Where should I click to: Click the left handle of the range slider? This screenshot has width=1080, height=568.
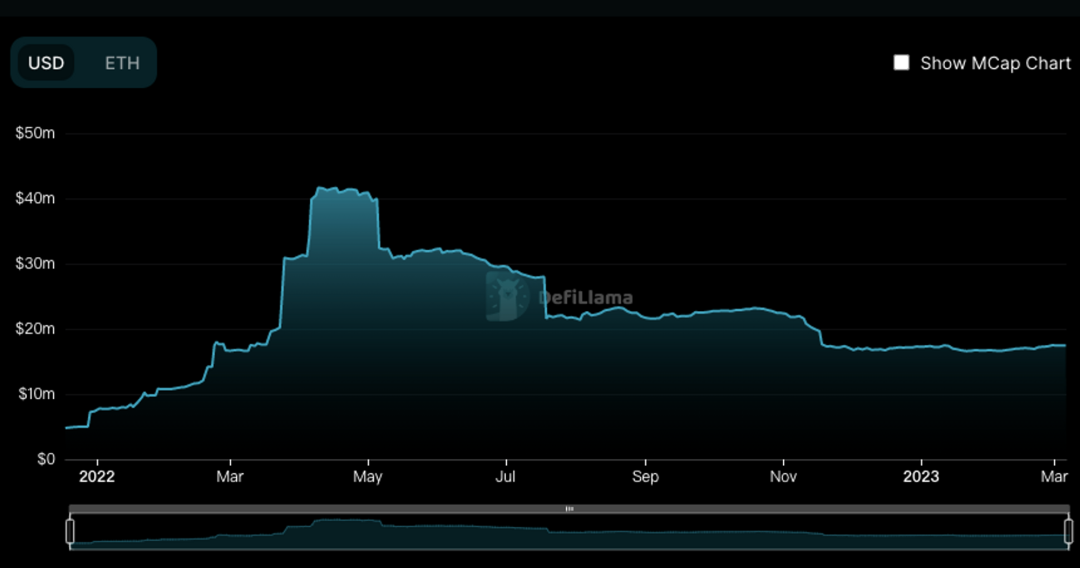[x=70, y=531]
